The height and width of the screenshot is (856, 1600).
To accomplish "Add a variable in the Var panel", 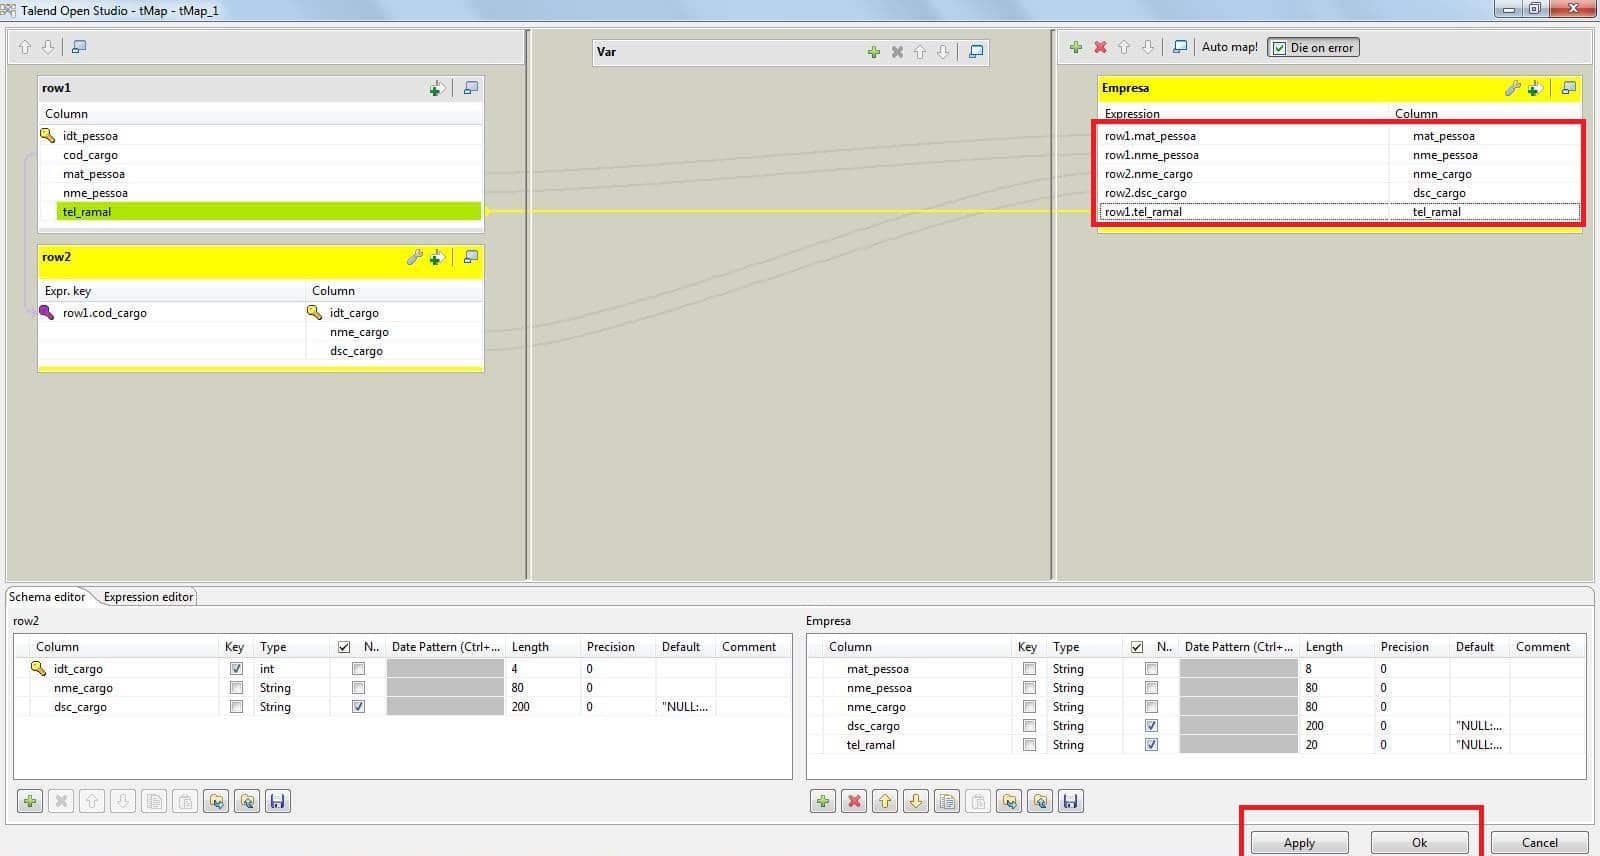I will (873, 52).
